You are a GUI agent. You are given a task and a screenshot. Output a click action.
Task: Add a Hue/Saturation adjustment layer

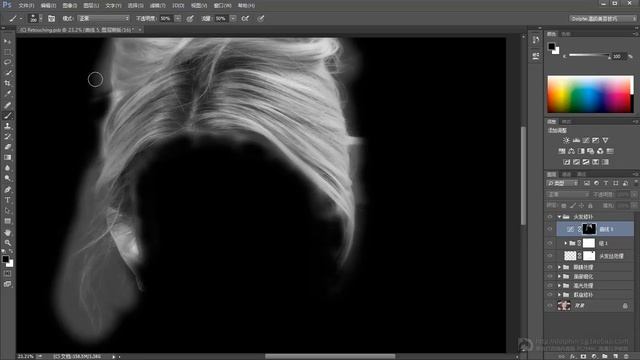coord(562,151)
